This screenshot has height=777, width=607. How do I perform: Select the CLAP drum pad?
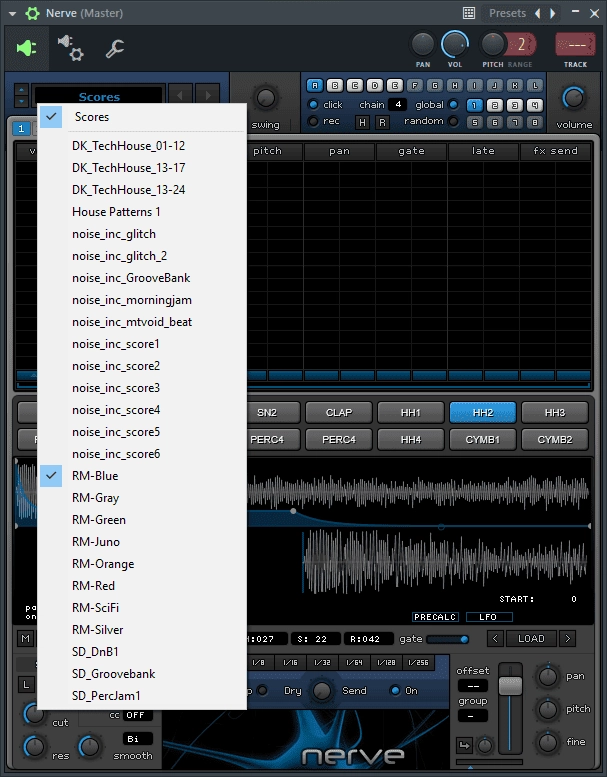pos(339,412)
